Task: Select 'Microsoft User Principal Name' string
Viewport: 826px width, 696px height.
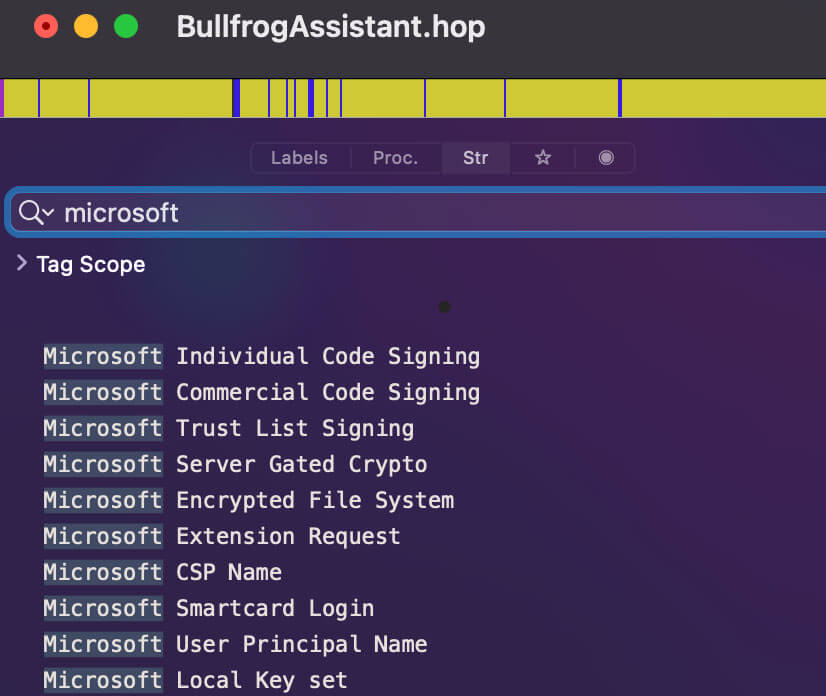Action: tap(235, 644)
